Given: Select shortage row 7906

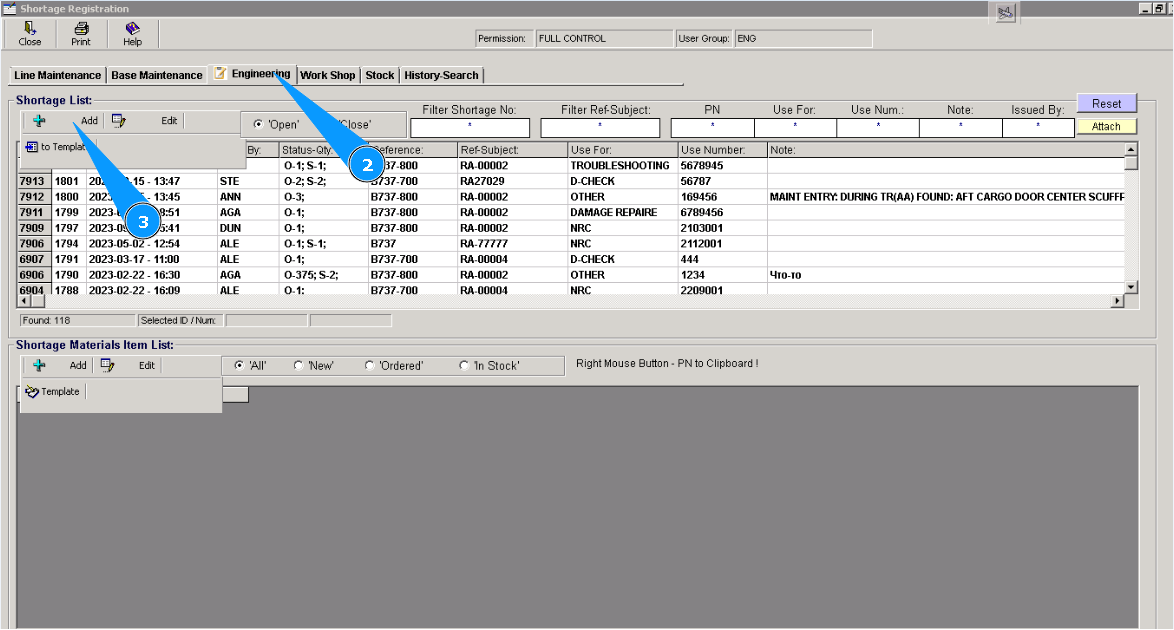Looking at the screenshot, I should click(571, 244).
